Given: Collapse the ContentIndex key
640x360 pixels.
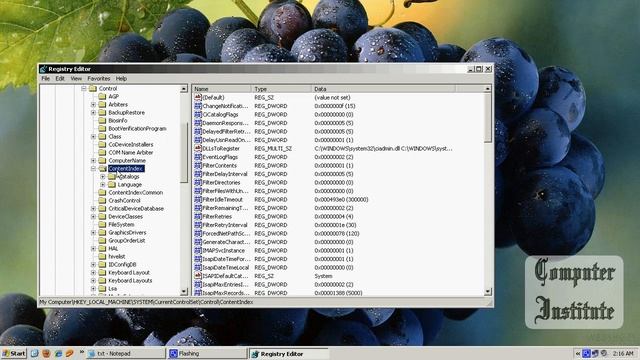Looking at the screenshot, I should tap(93, 169).
